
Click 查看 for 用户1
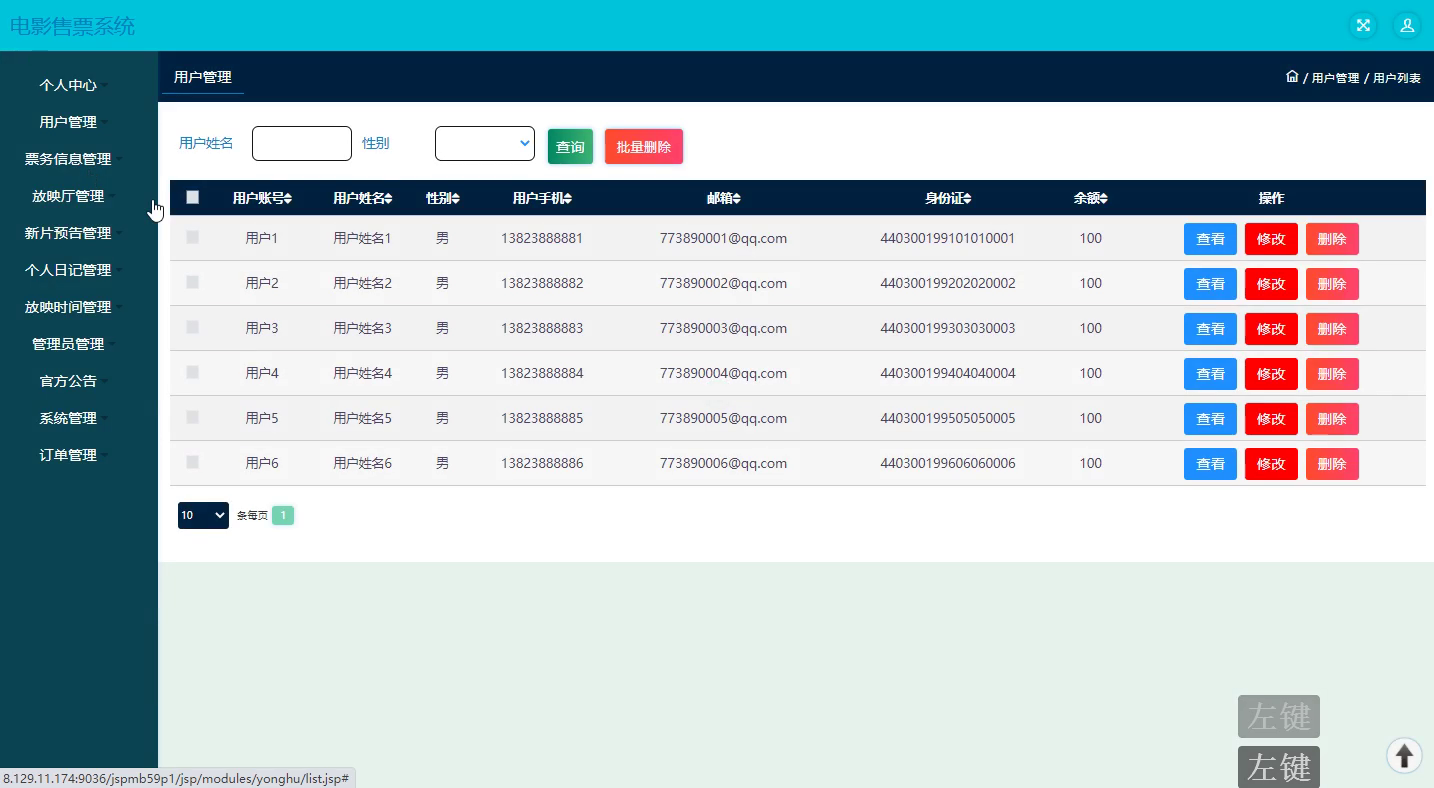click(x=1210, y=239)
